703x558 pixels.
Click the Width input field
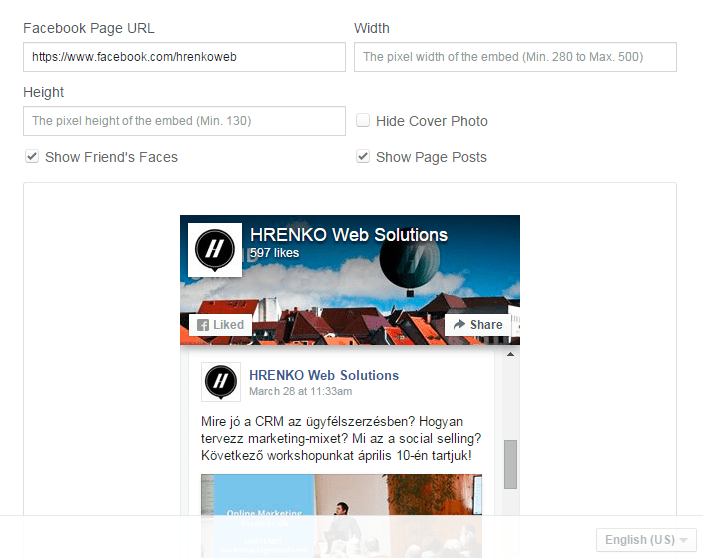click(515, 57)
